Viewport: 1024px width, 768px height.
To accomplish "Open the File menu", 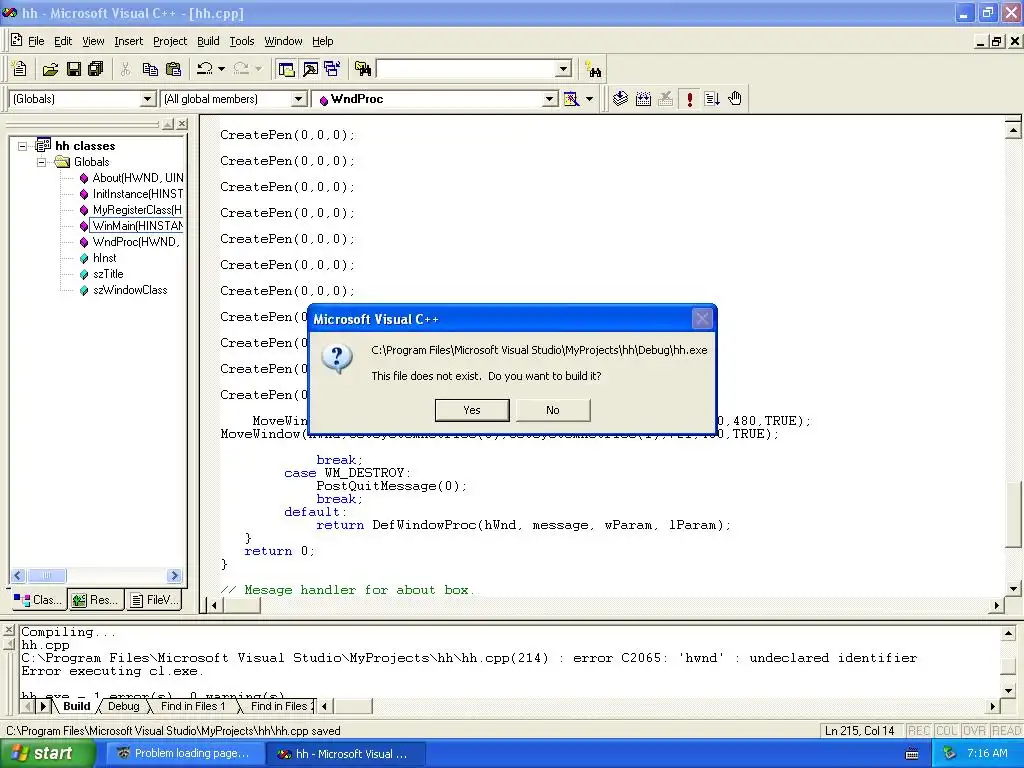I will pyautogui.click(x=36, y=41).
